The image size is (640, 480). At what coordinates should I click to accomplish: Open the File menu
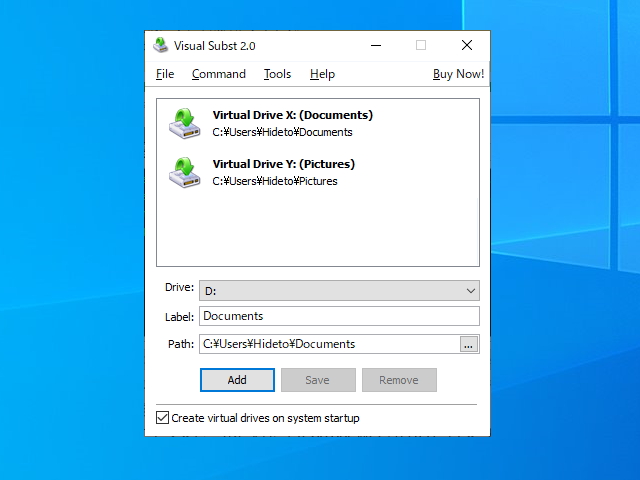(165, 74)
